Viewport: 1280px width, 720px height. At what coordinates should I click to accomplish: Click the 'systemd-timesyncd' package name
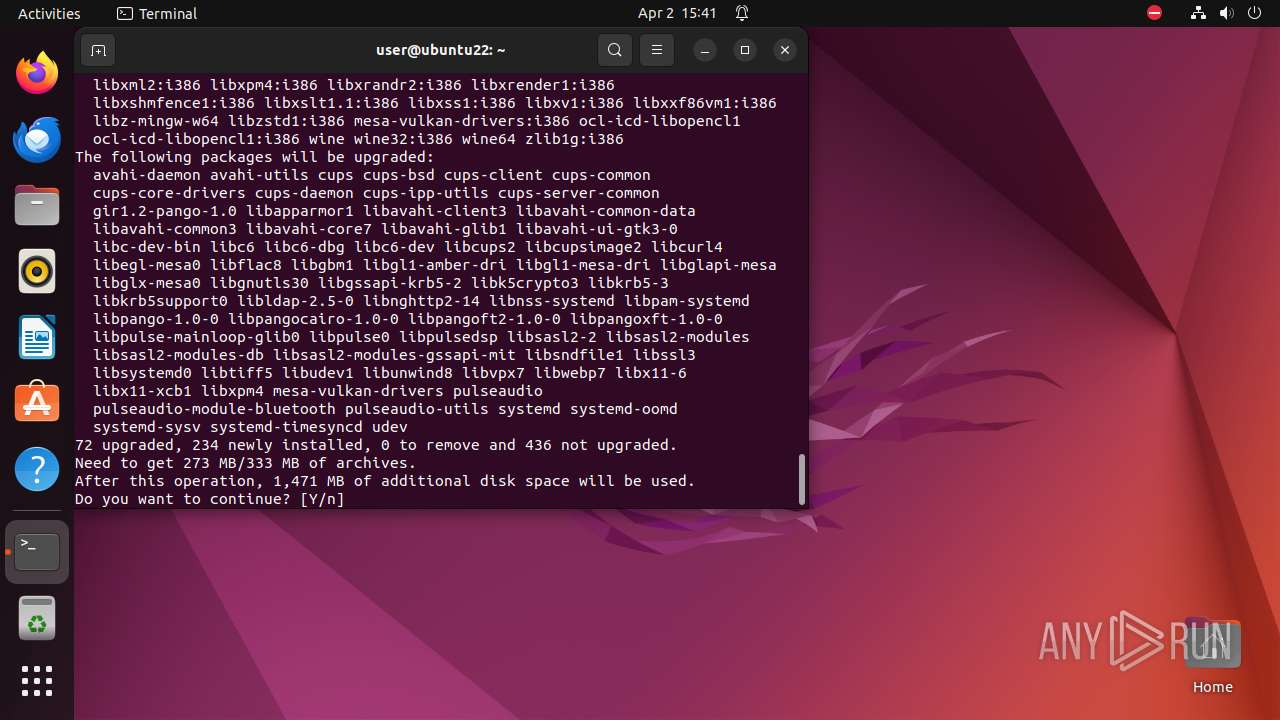pyautogui.click(x=286, y=427)
